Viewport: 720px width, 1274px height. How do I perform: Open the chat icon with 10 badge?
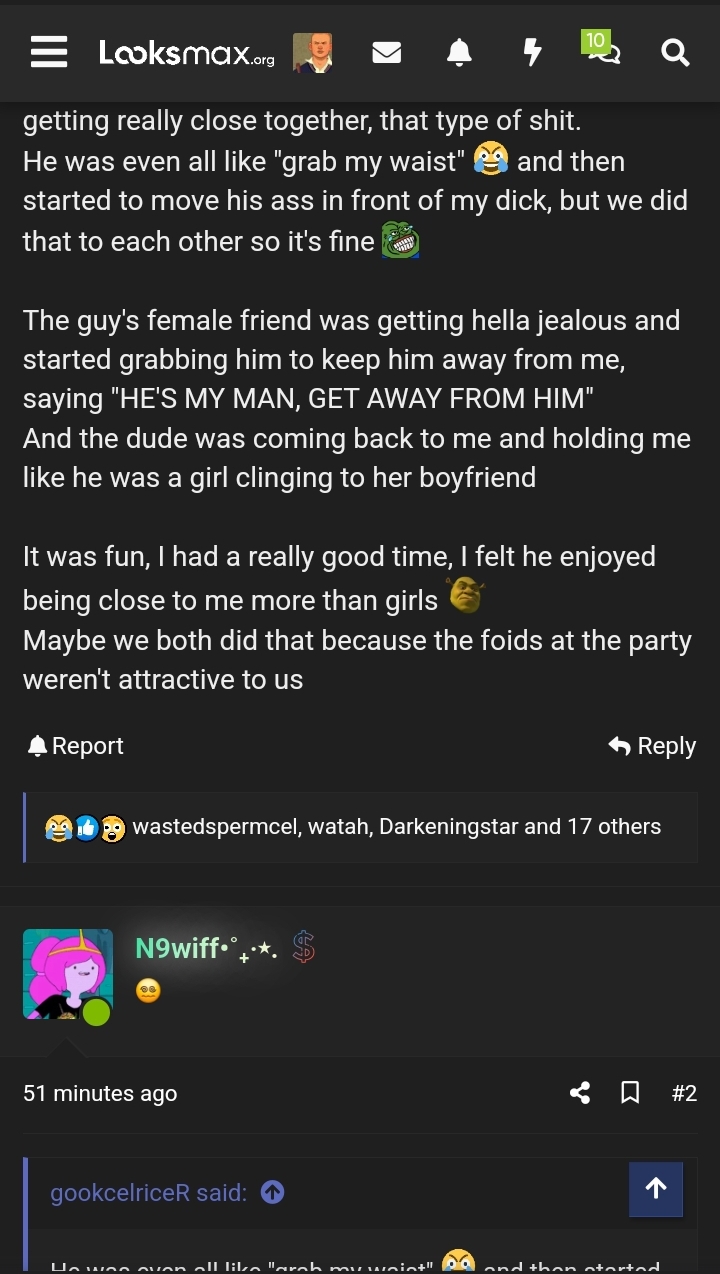(x=602, y=51)
